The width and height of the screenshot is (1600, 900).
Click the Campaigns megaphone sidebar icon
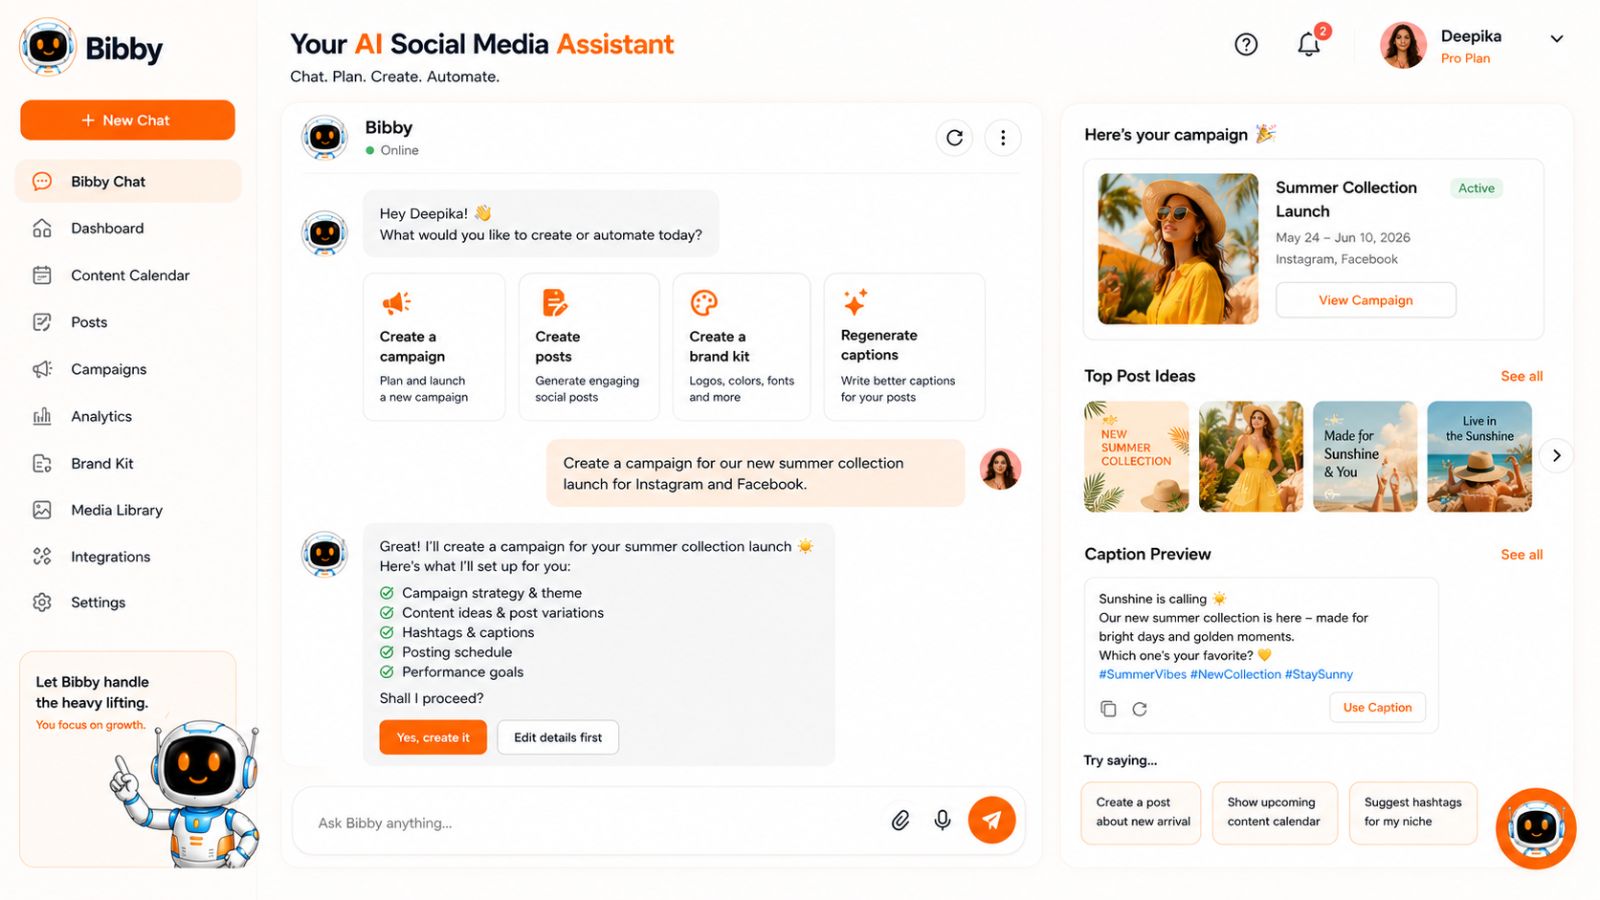(x=42, y=369)
